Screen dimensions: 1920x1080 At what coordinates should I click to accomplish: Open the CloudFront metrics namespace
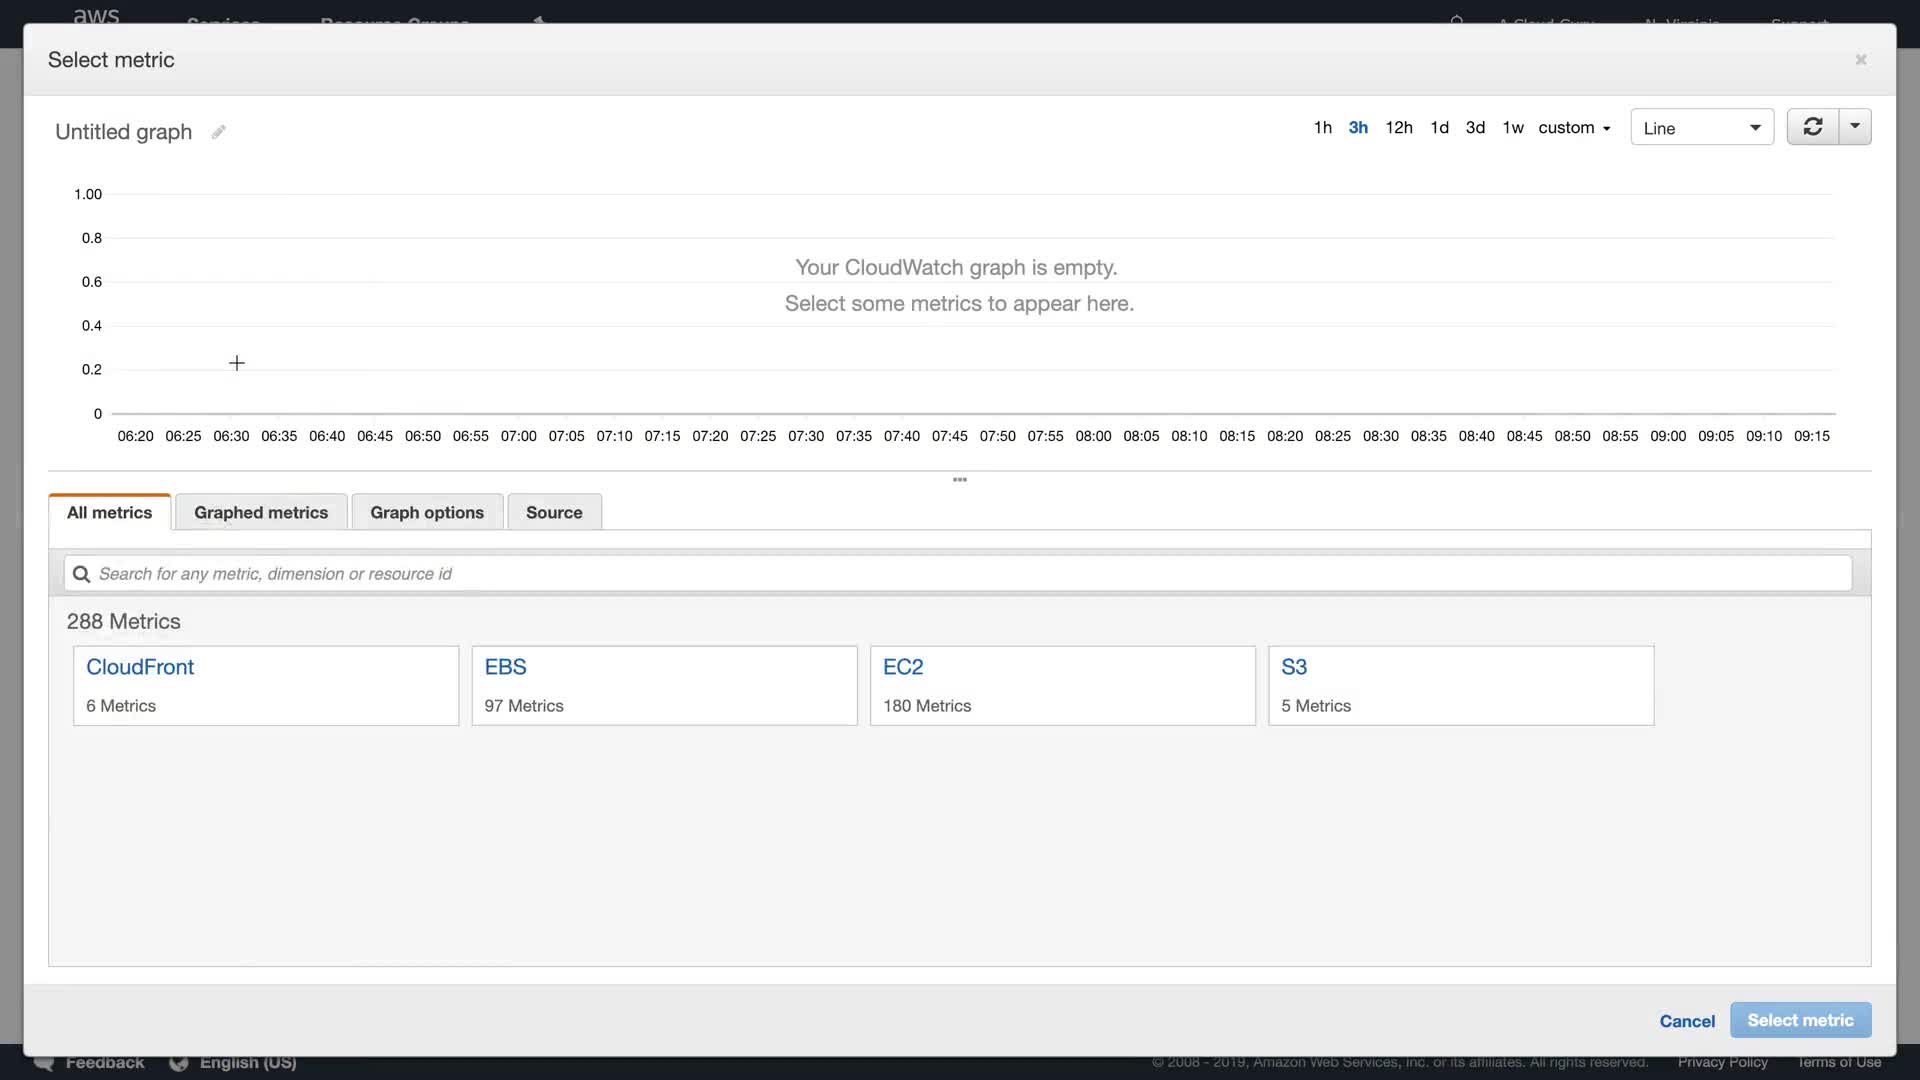pos(140,667)
